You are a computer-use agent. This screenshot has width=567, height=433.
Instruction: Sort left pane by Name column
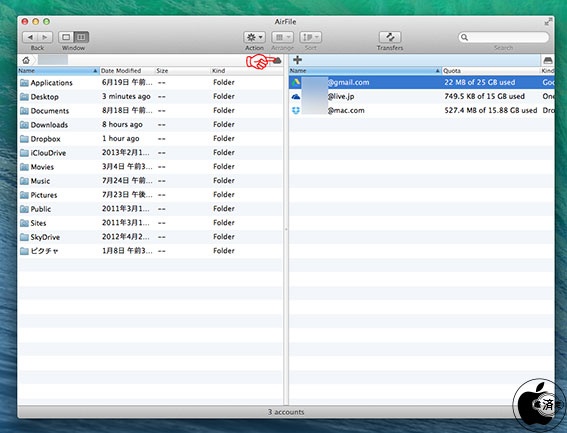[x=58, y=71]
